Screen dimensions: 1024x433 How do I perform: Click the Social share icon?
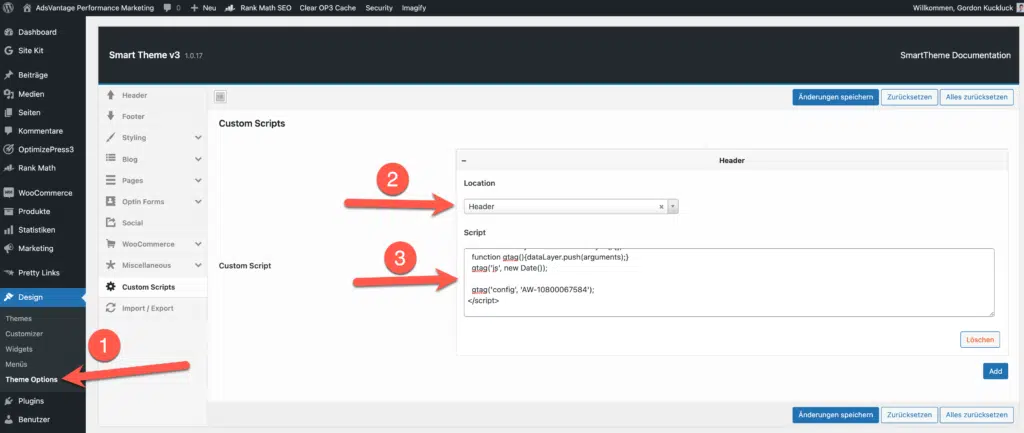point(110,223)
